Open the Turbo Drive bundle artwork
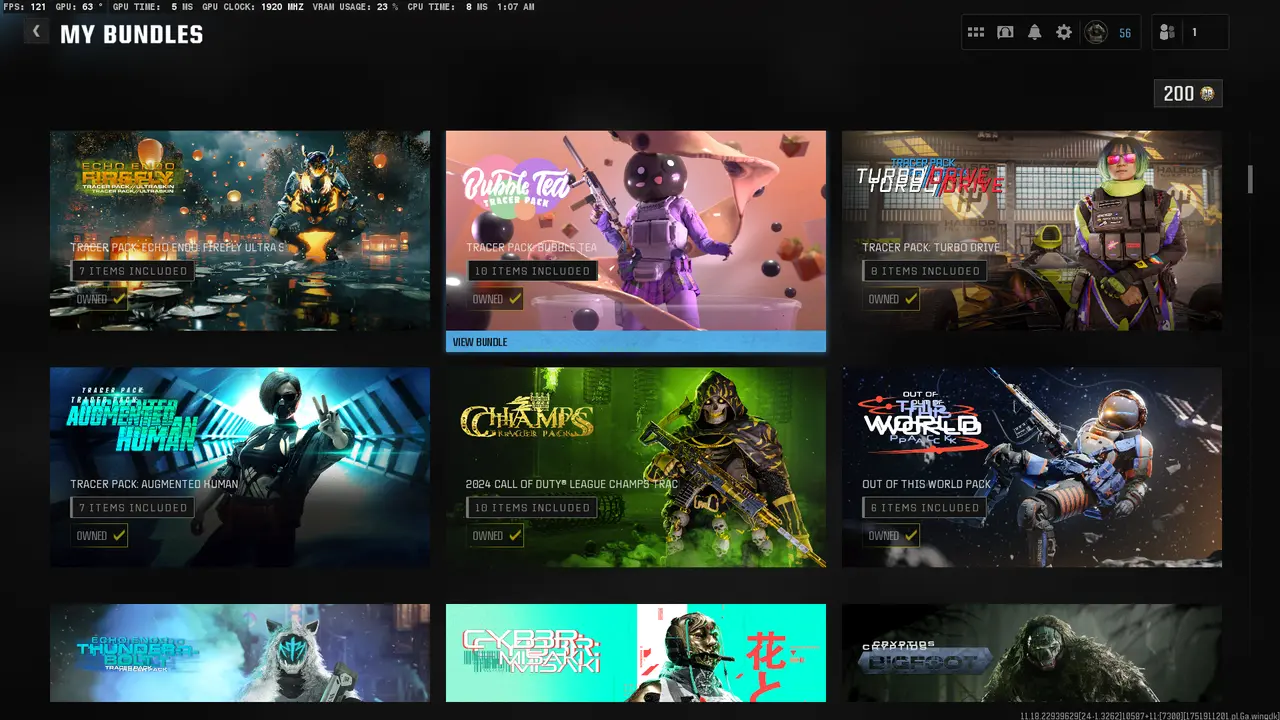Screen dimensions: 1280x720 (1032, 230)
